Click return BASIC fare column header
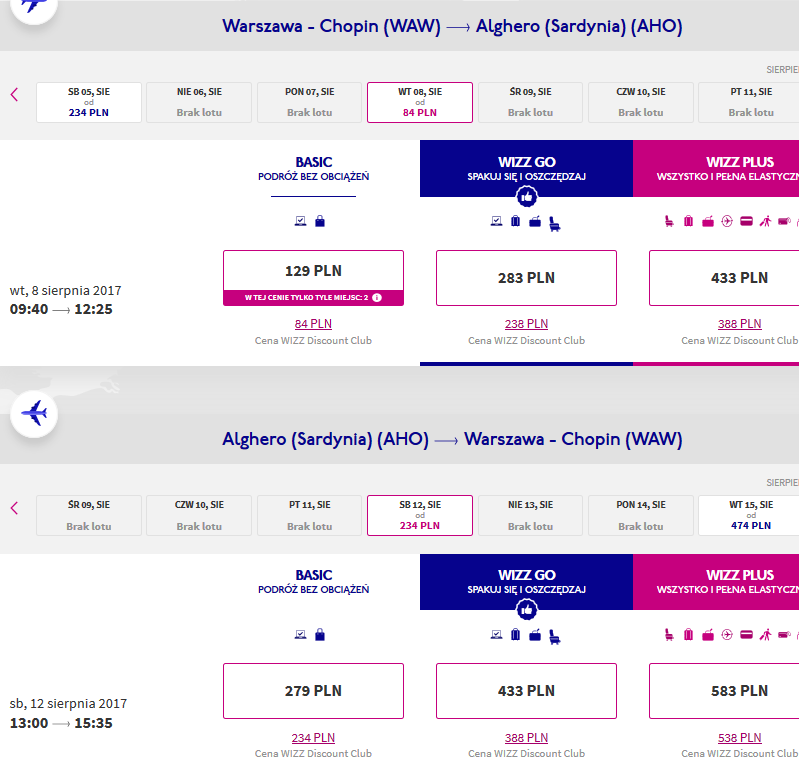This screenshot has width=799, height=759. 313,582
